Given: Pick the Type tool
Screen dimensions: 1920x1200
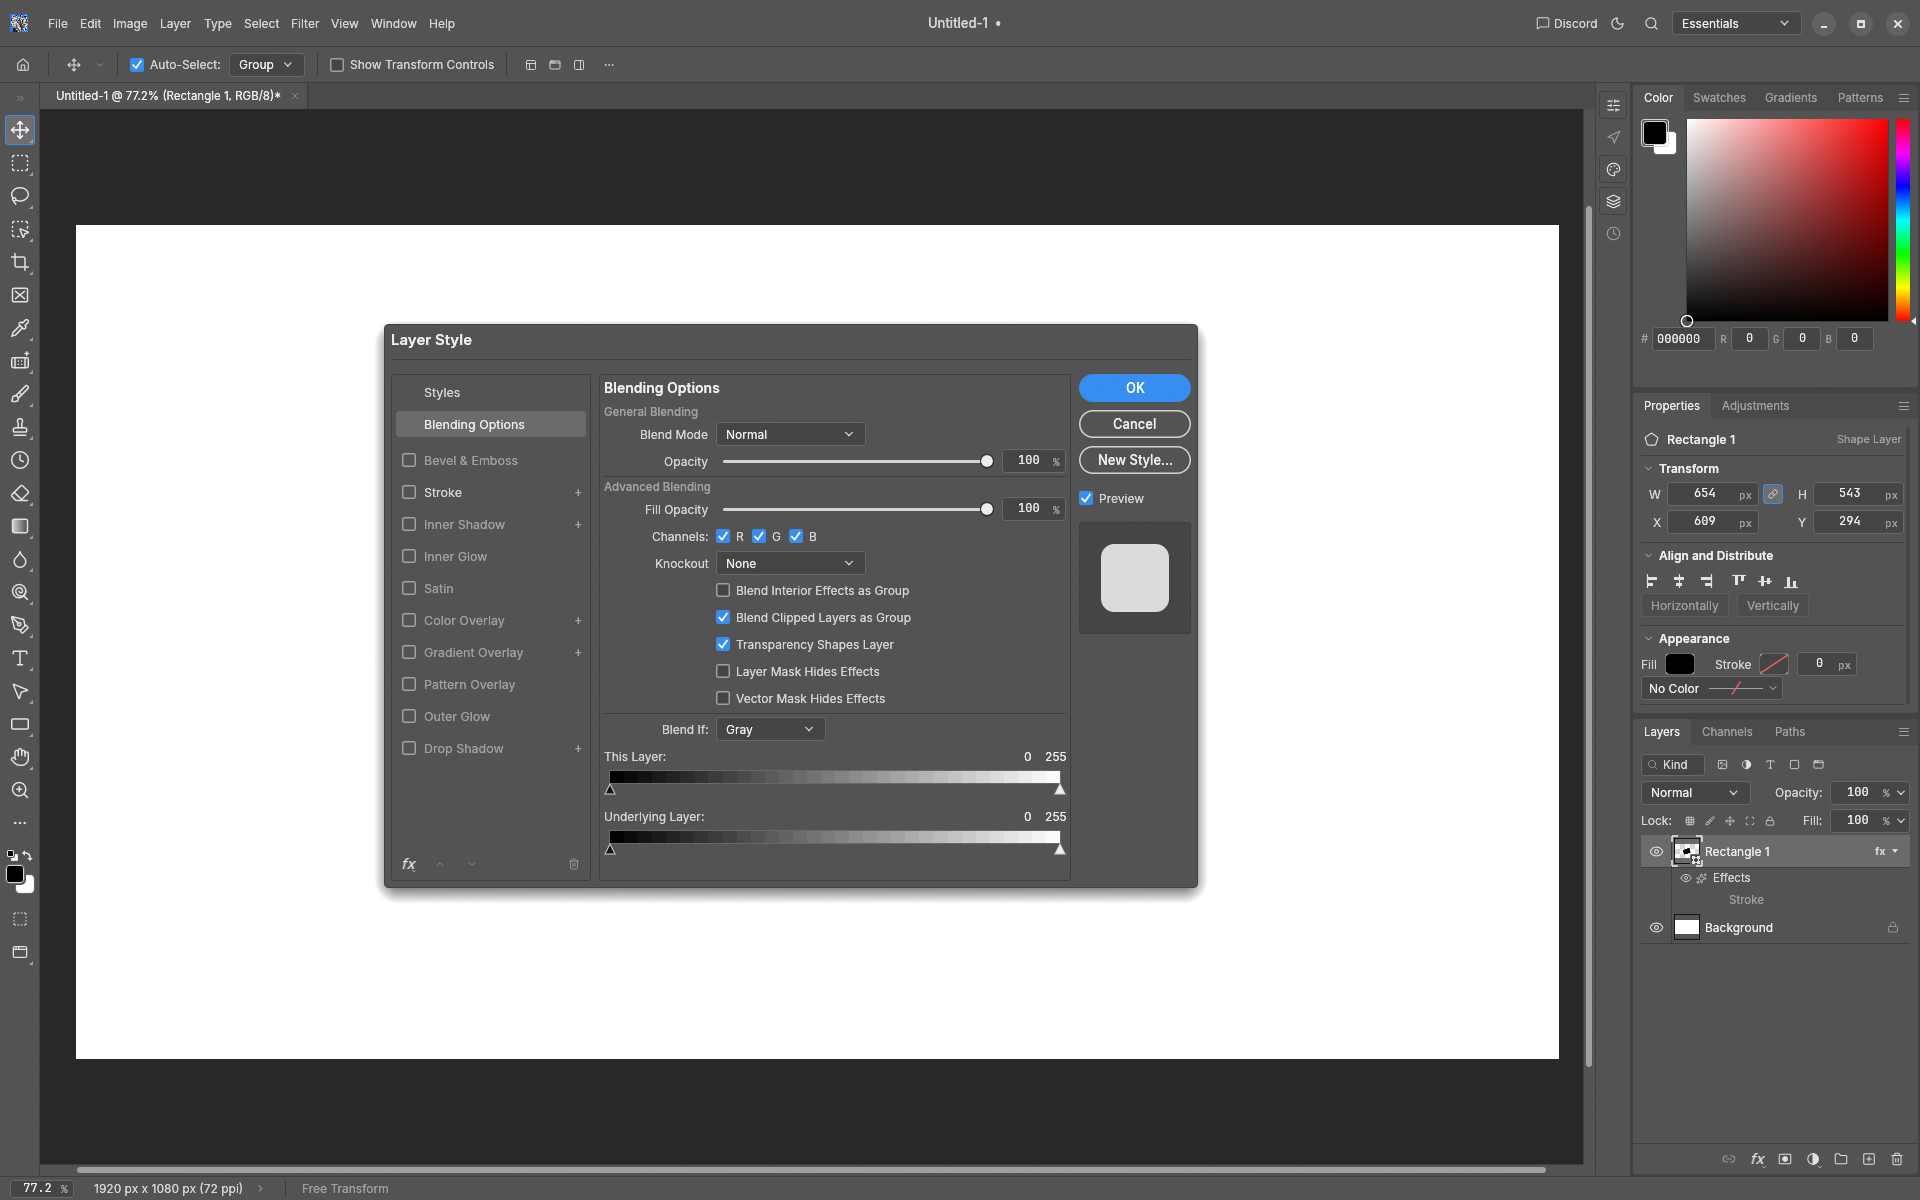Looking at the screenshot, I should click(x=20, y=658).
